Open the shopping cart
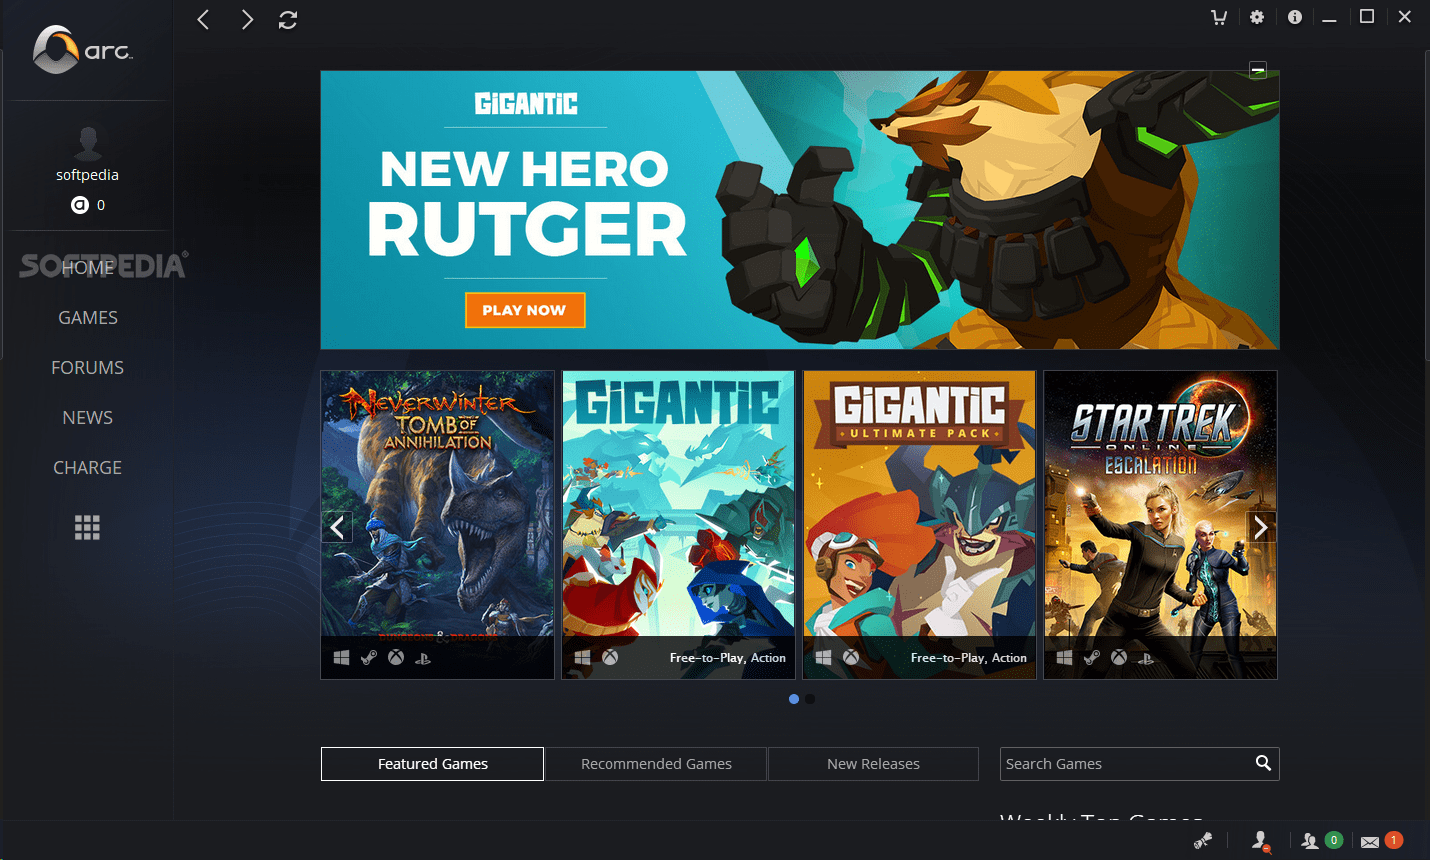Viewport: 1430px width, 860px height. coord(1219,17)
